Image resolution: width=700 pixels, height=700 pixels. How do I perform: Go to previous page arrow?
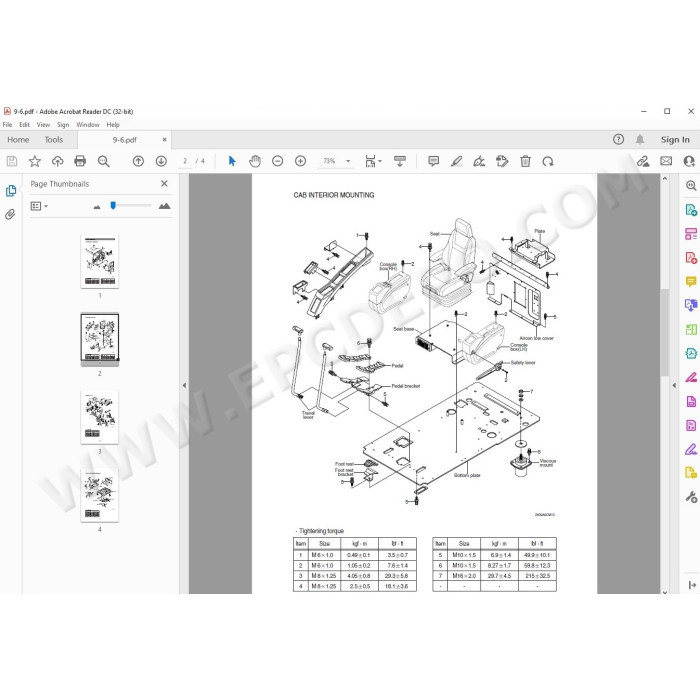(138, 161)
